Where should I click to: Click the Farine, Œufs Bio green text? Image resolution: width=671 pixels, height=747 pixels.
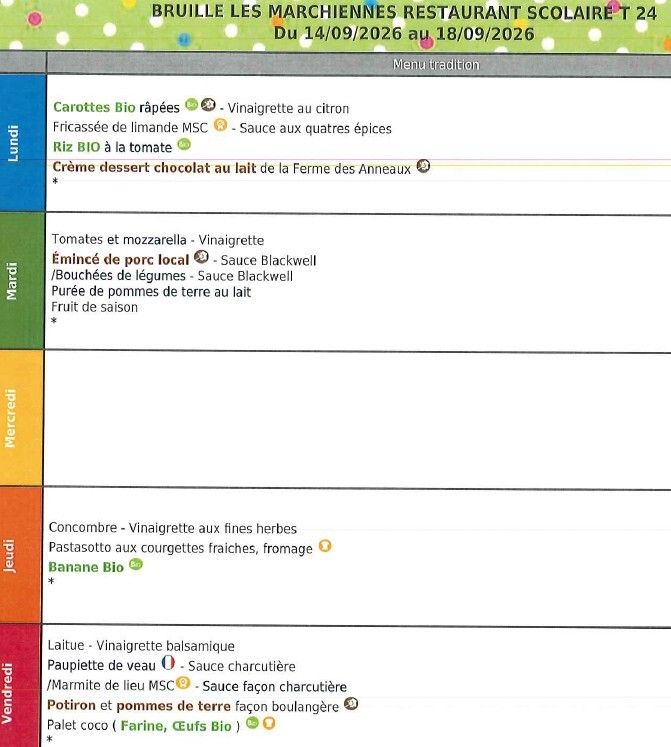pyautogui.click(x=176, y=726)
